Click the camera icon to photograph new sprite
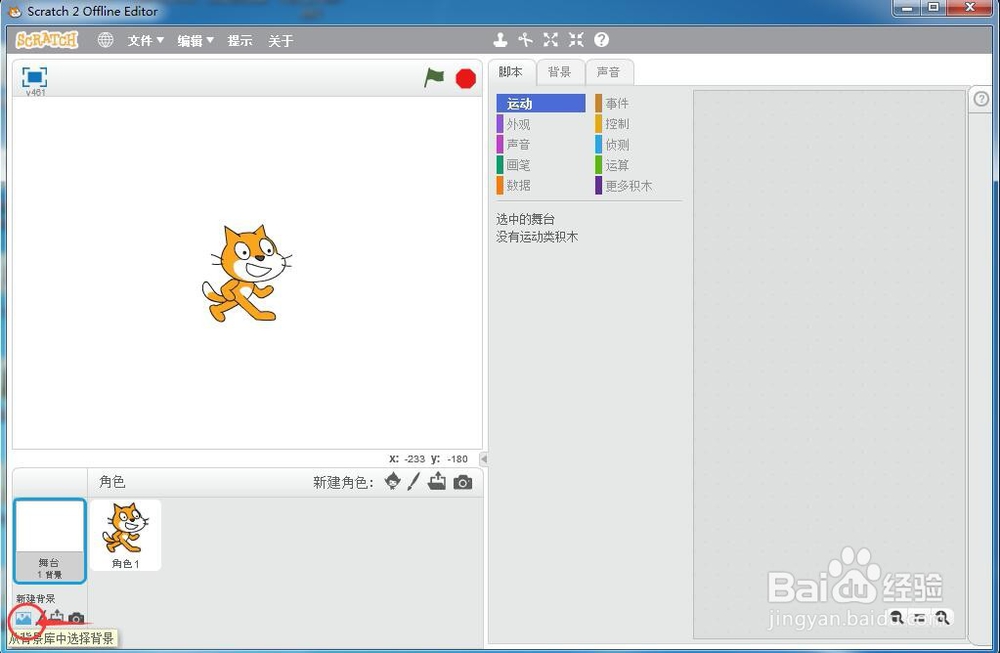 coord(462,482)
